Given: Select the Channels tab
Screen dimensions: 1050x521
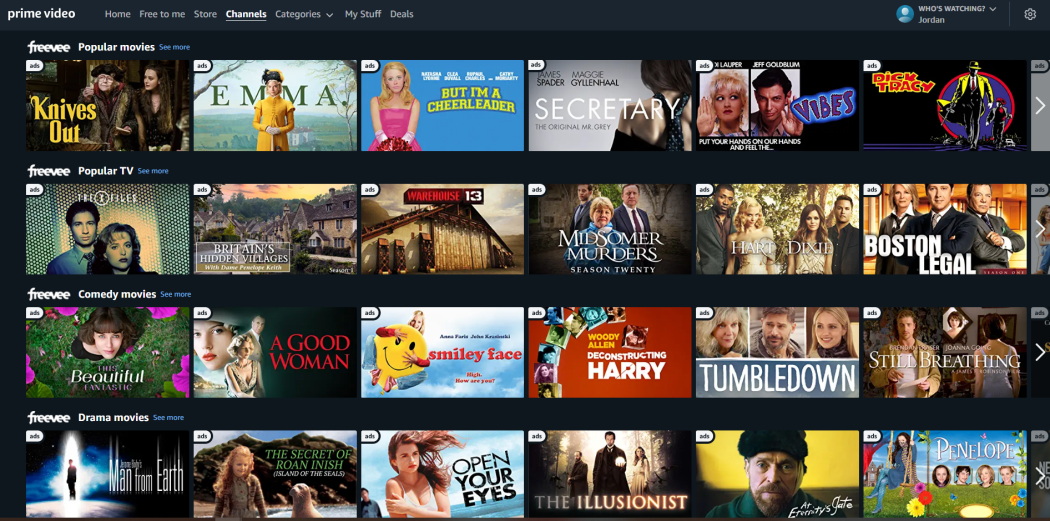Looking at the screenshot, I should (x=246, y=14).
